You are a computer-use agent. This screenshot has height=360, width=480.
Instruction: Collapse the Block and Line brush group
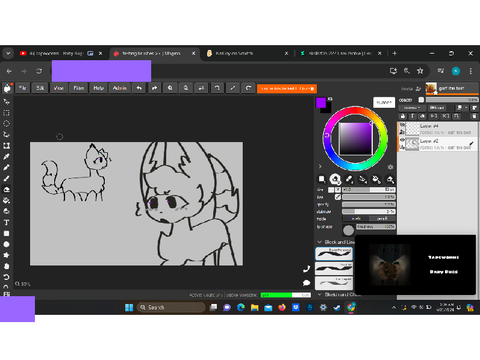coord(319,242)
